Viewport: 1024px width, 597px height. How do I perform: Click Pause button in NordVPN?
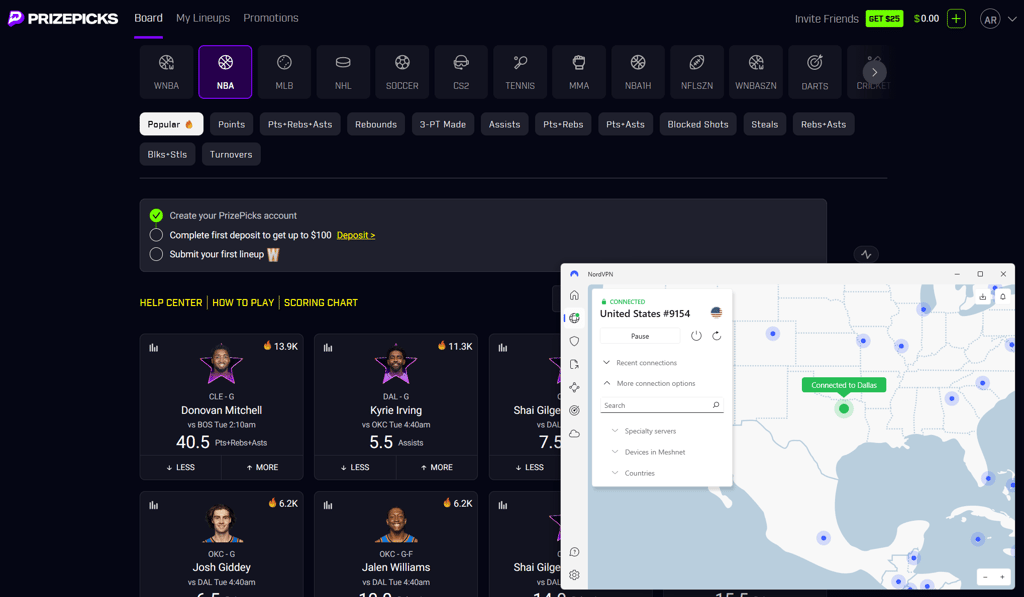tap(640, 336)
